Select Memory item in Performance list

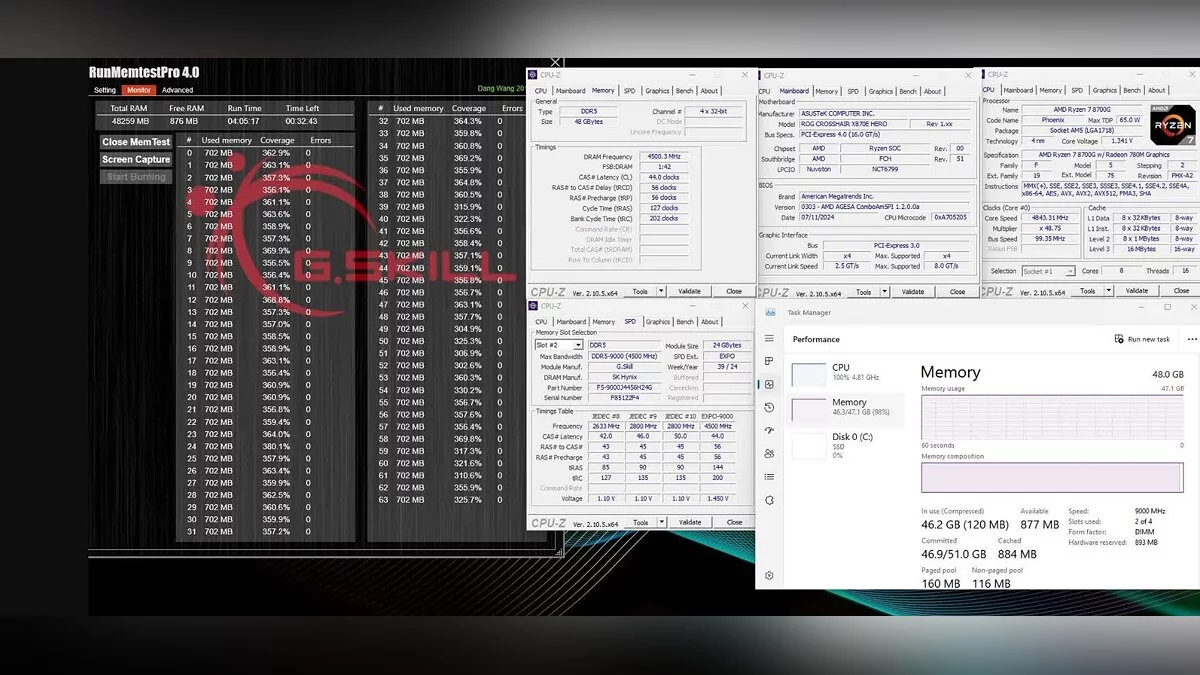click(x=845, y=408)
